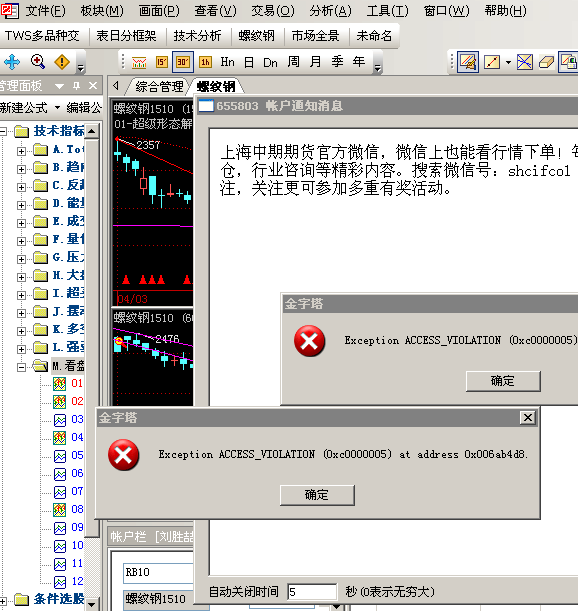
Task: Close the front 金字塔 error dialog
Action: 528,418
